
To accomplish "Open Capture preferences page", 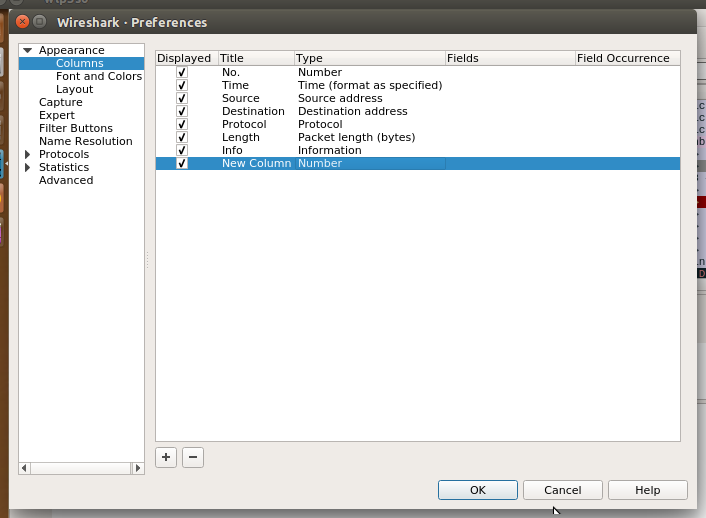I will pyautogui.click(x=61, y=102).
